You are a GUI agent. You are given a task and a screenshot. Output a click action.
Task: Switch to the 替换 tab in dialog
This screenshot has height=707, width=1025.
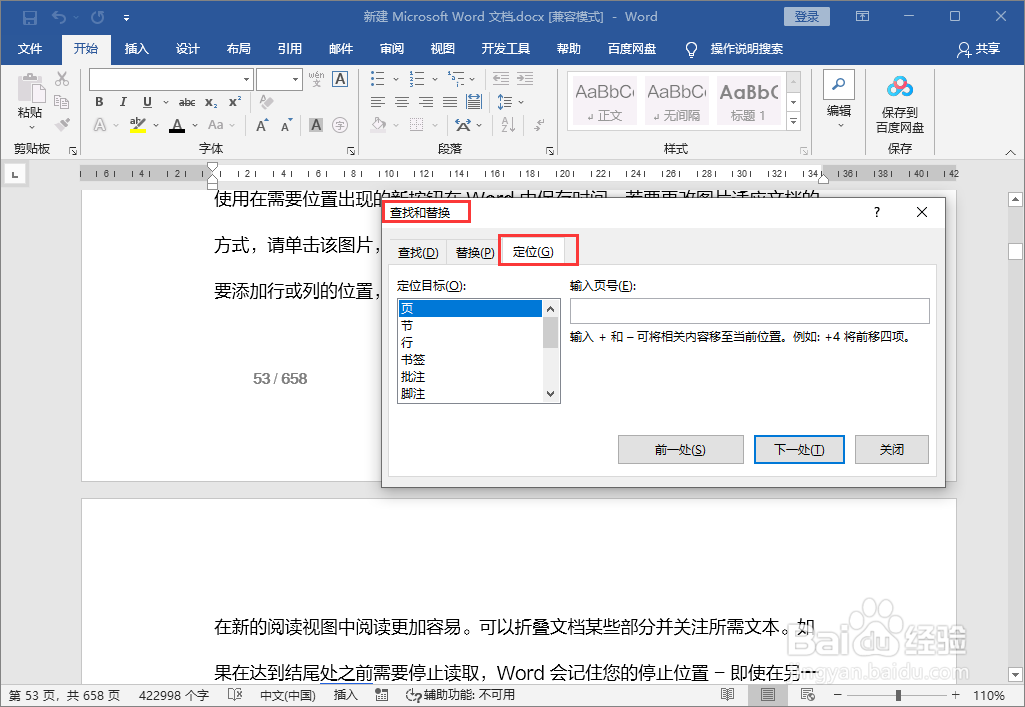point(472,250)
